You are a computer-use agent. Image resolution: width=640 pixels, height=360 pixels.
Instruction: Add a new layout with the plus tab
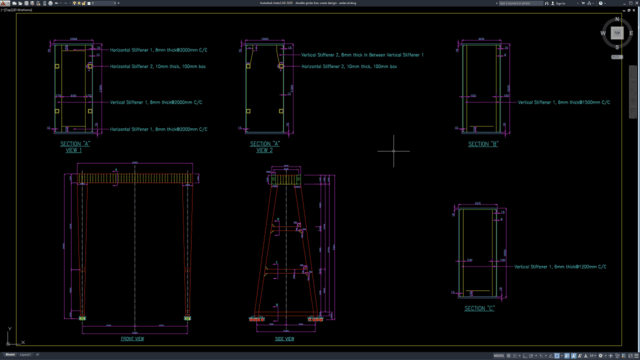[37, 355]
